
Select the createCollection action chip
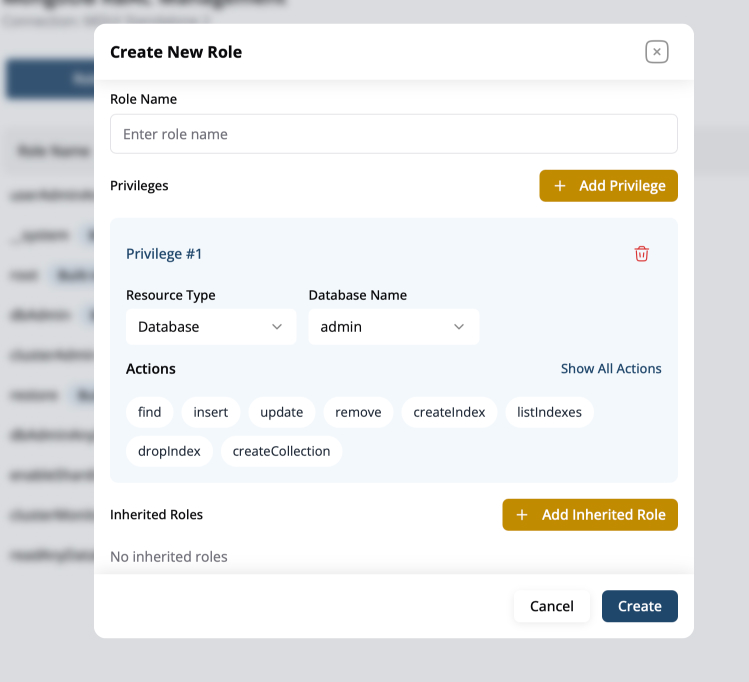point(281,451)
